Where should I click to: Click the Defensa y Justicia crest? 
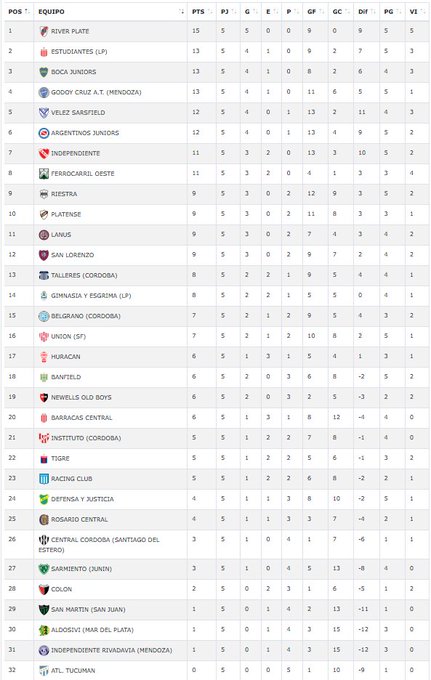[44, 499]
